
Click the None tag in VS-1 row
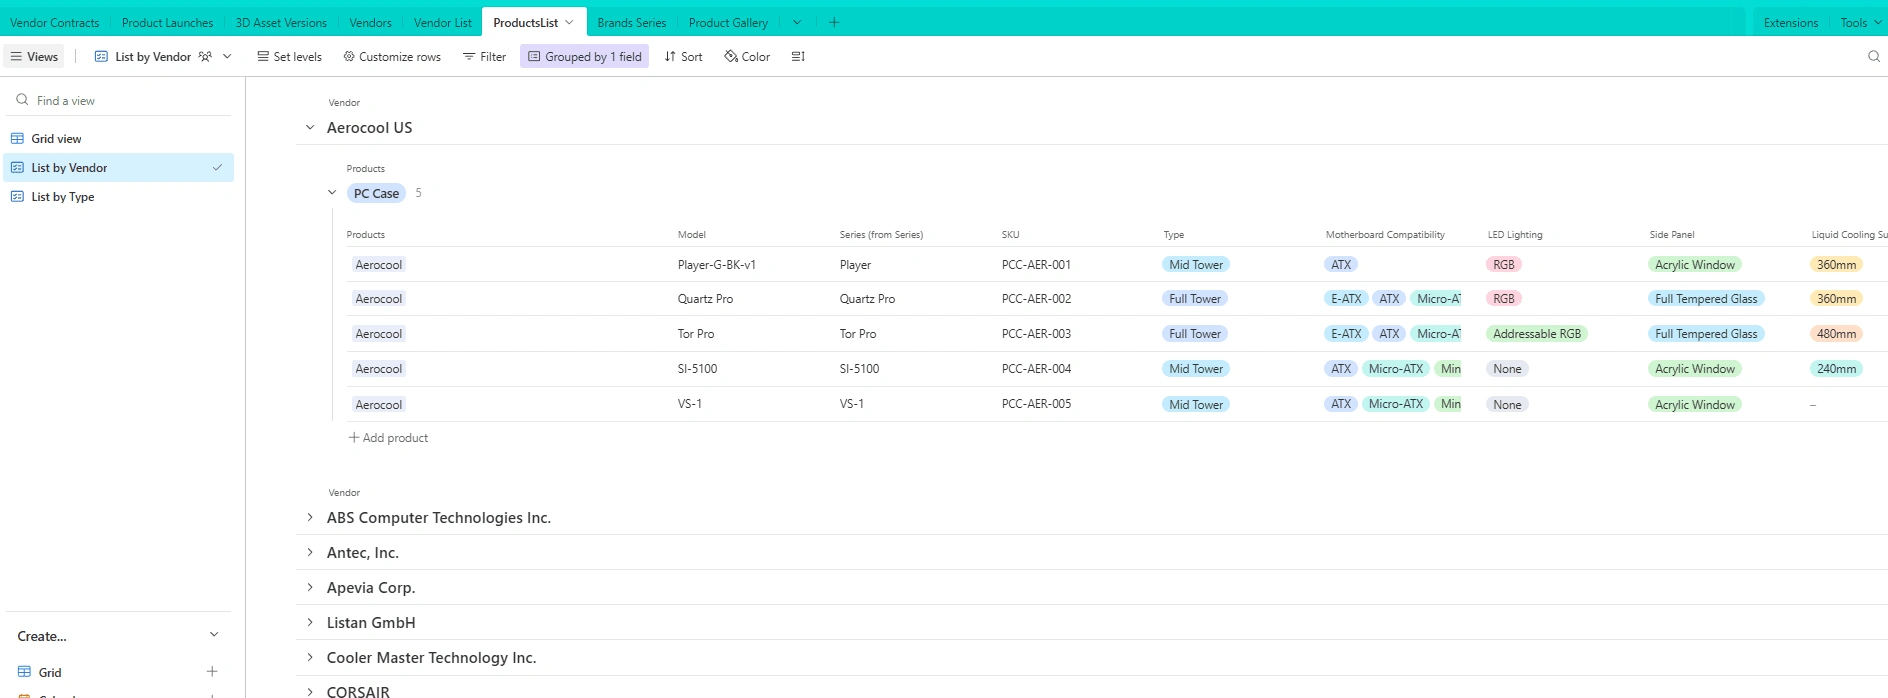point(1507,405)
